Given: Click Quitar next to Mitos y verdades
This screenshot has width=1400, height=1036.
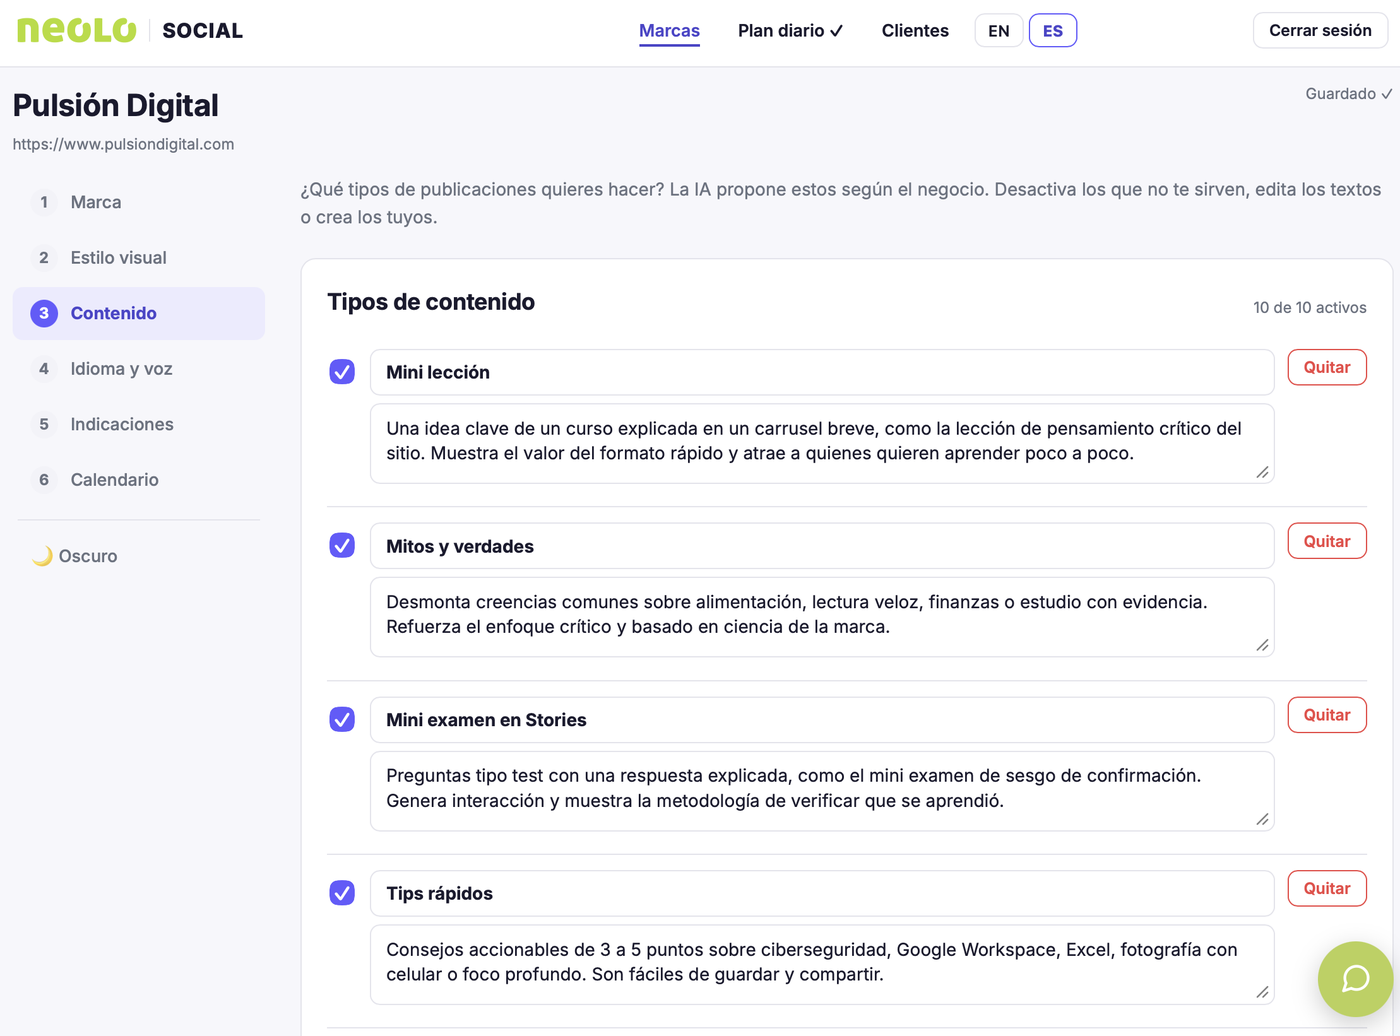Looking at the screenshot, I should click(x=1327, y=541).
